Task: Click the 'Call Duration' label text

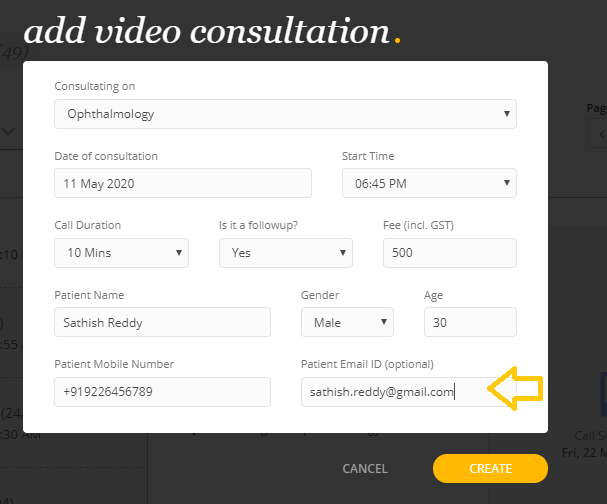Action: click(x=87, y=225)
